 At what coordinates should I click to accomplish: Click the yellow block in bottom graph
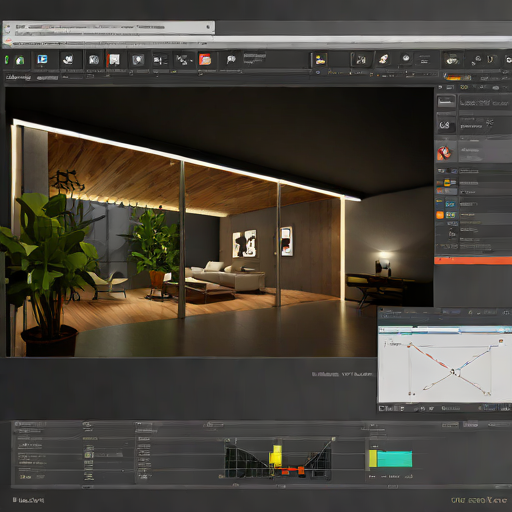(x=276, y=455)
